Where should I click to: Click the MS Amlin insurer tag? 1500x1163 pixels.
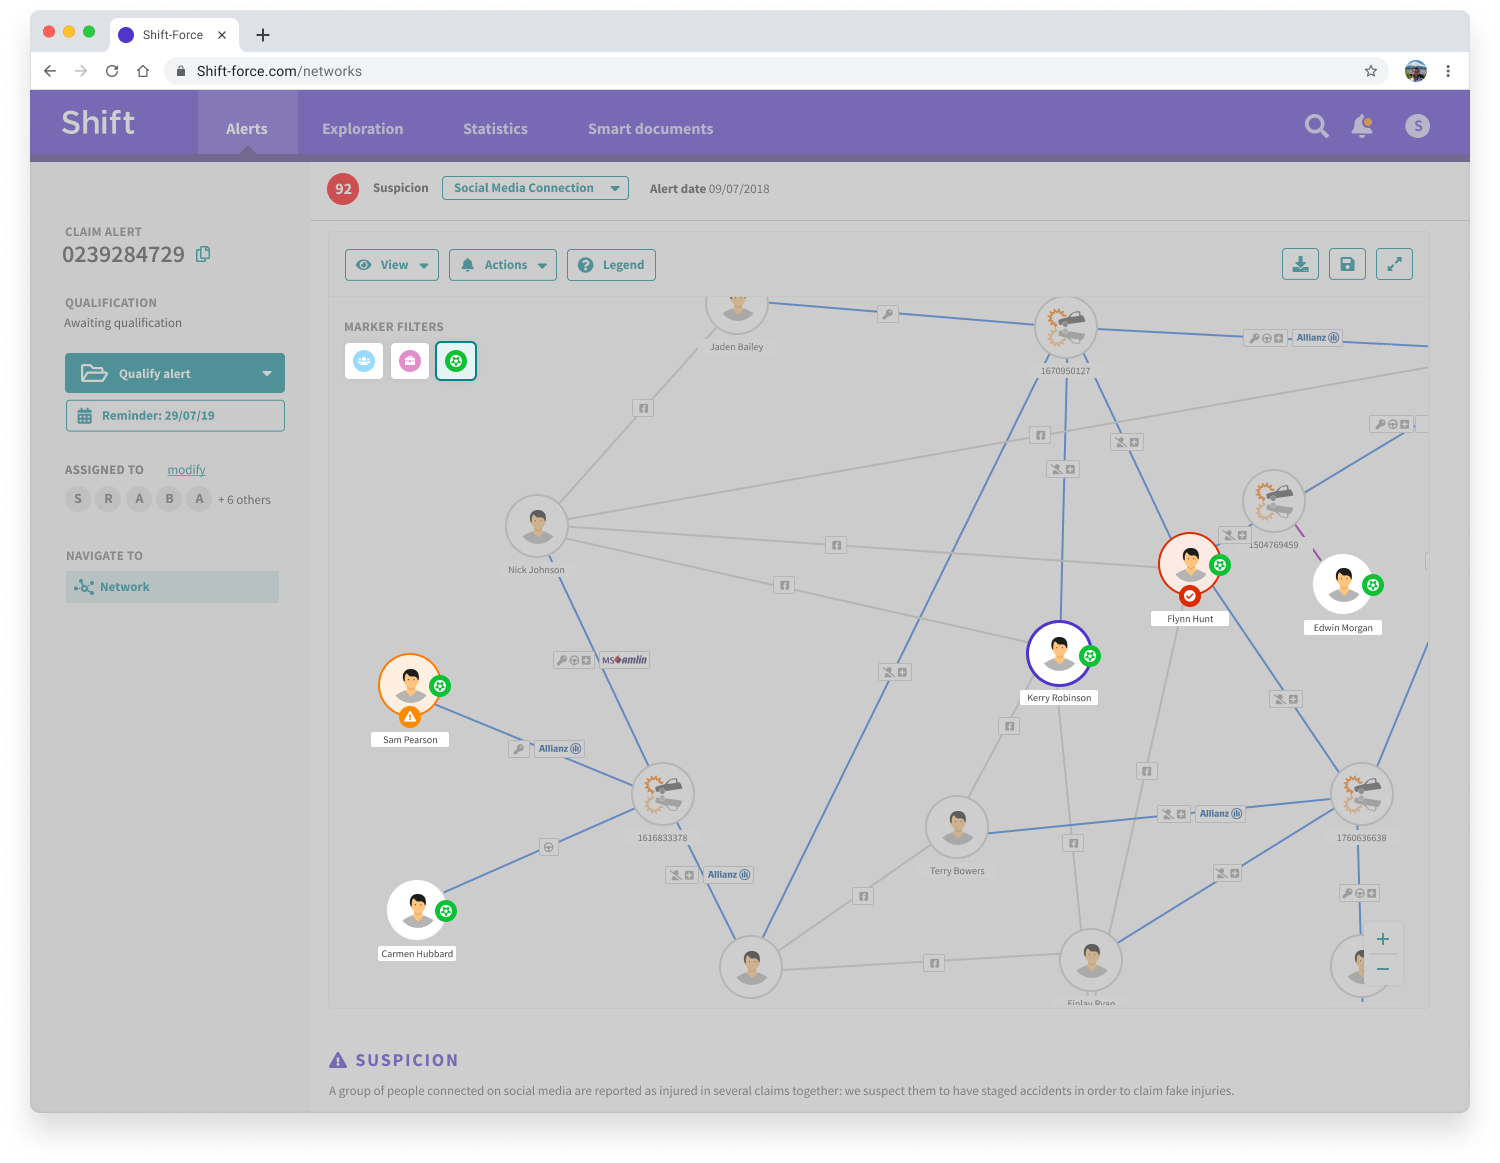point(624,660)
